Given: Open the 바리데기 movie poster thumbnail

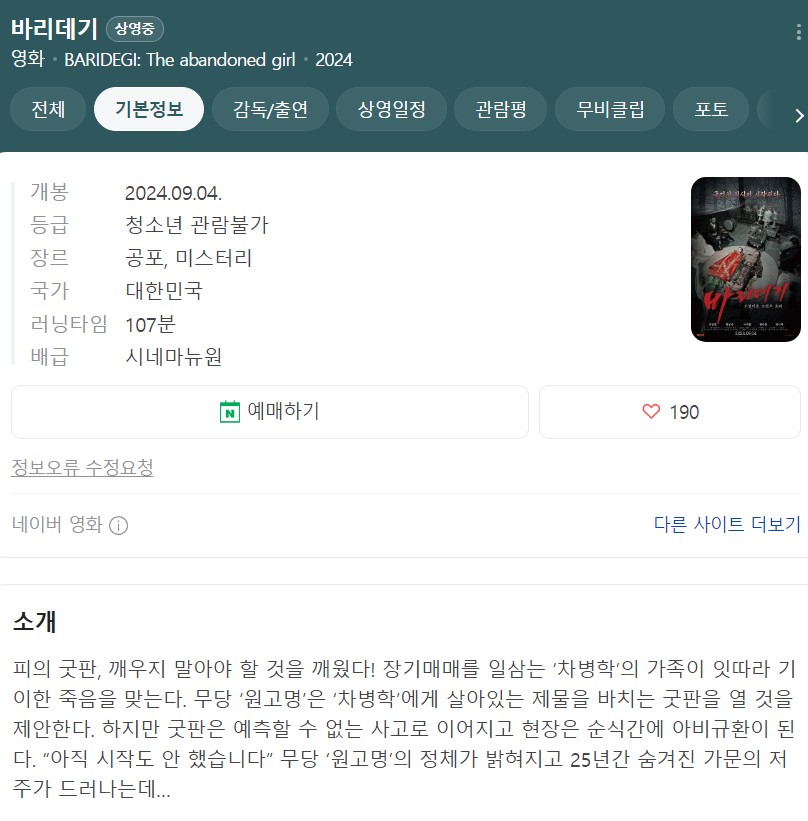Looking at the screenshot, I should [x=746, y=260].
